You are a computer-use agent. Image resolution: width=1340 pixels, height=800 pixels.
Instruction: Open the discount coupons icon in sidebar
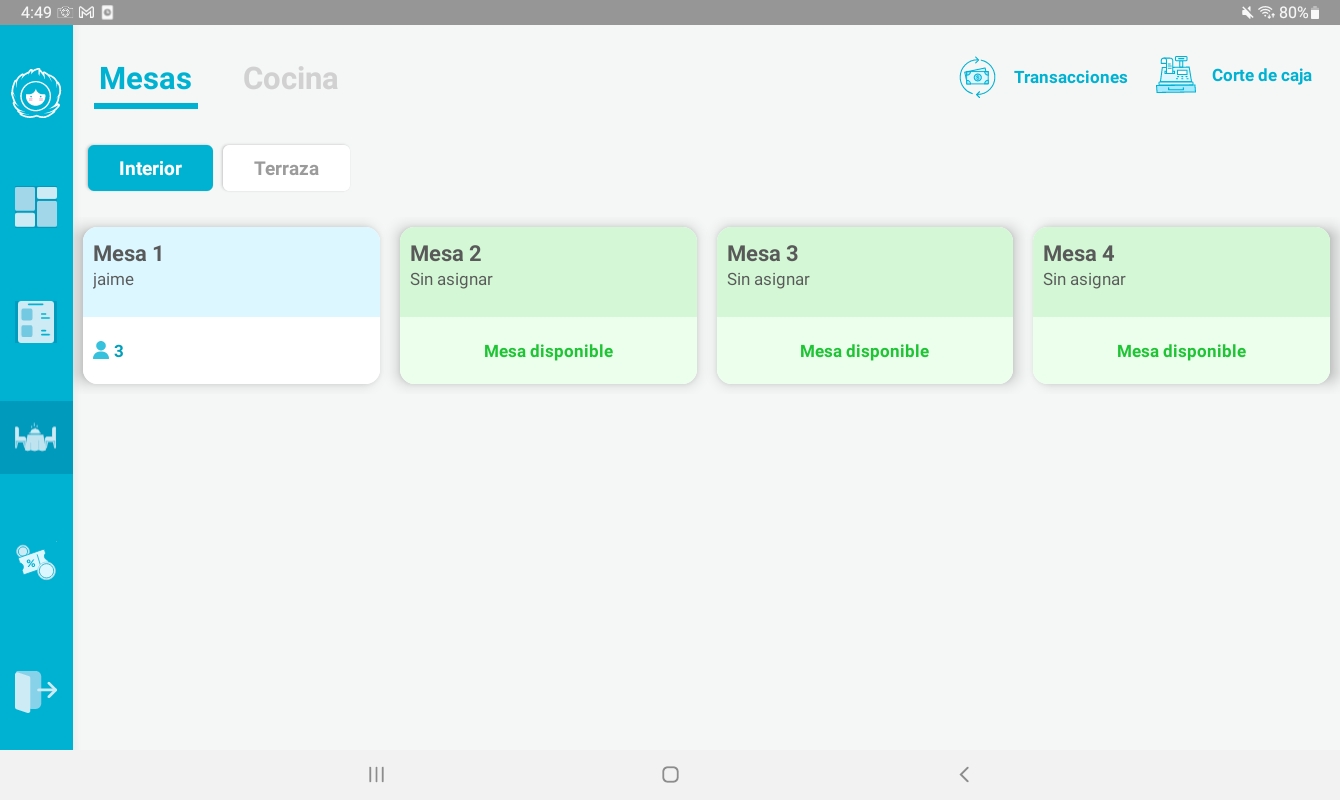(x=36, y=562)
